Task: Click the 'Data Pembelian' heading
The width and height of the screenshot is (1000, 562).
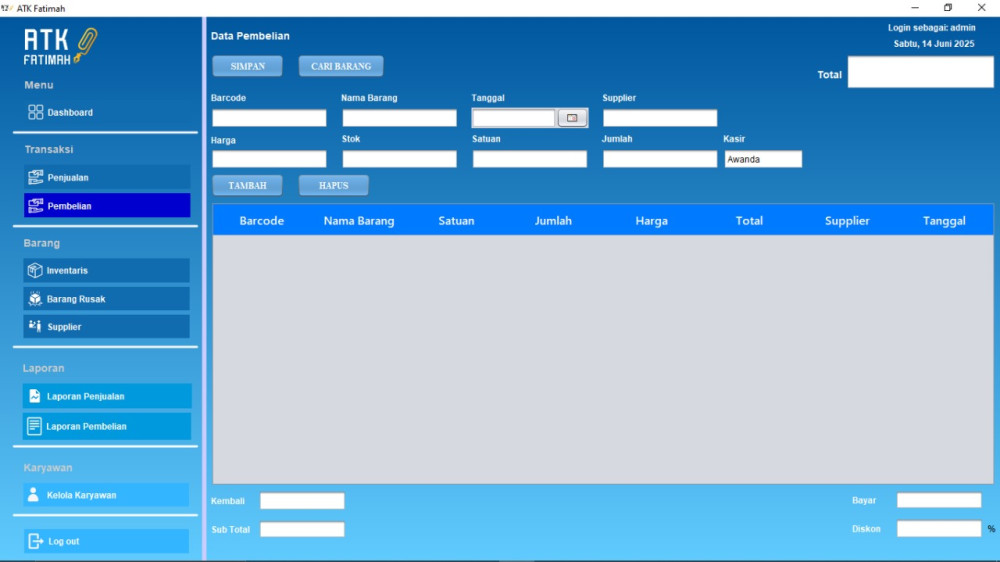Action: click(x=250, y=36)
